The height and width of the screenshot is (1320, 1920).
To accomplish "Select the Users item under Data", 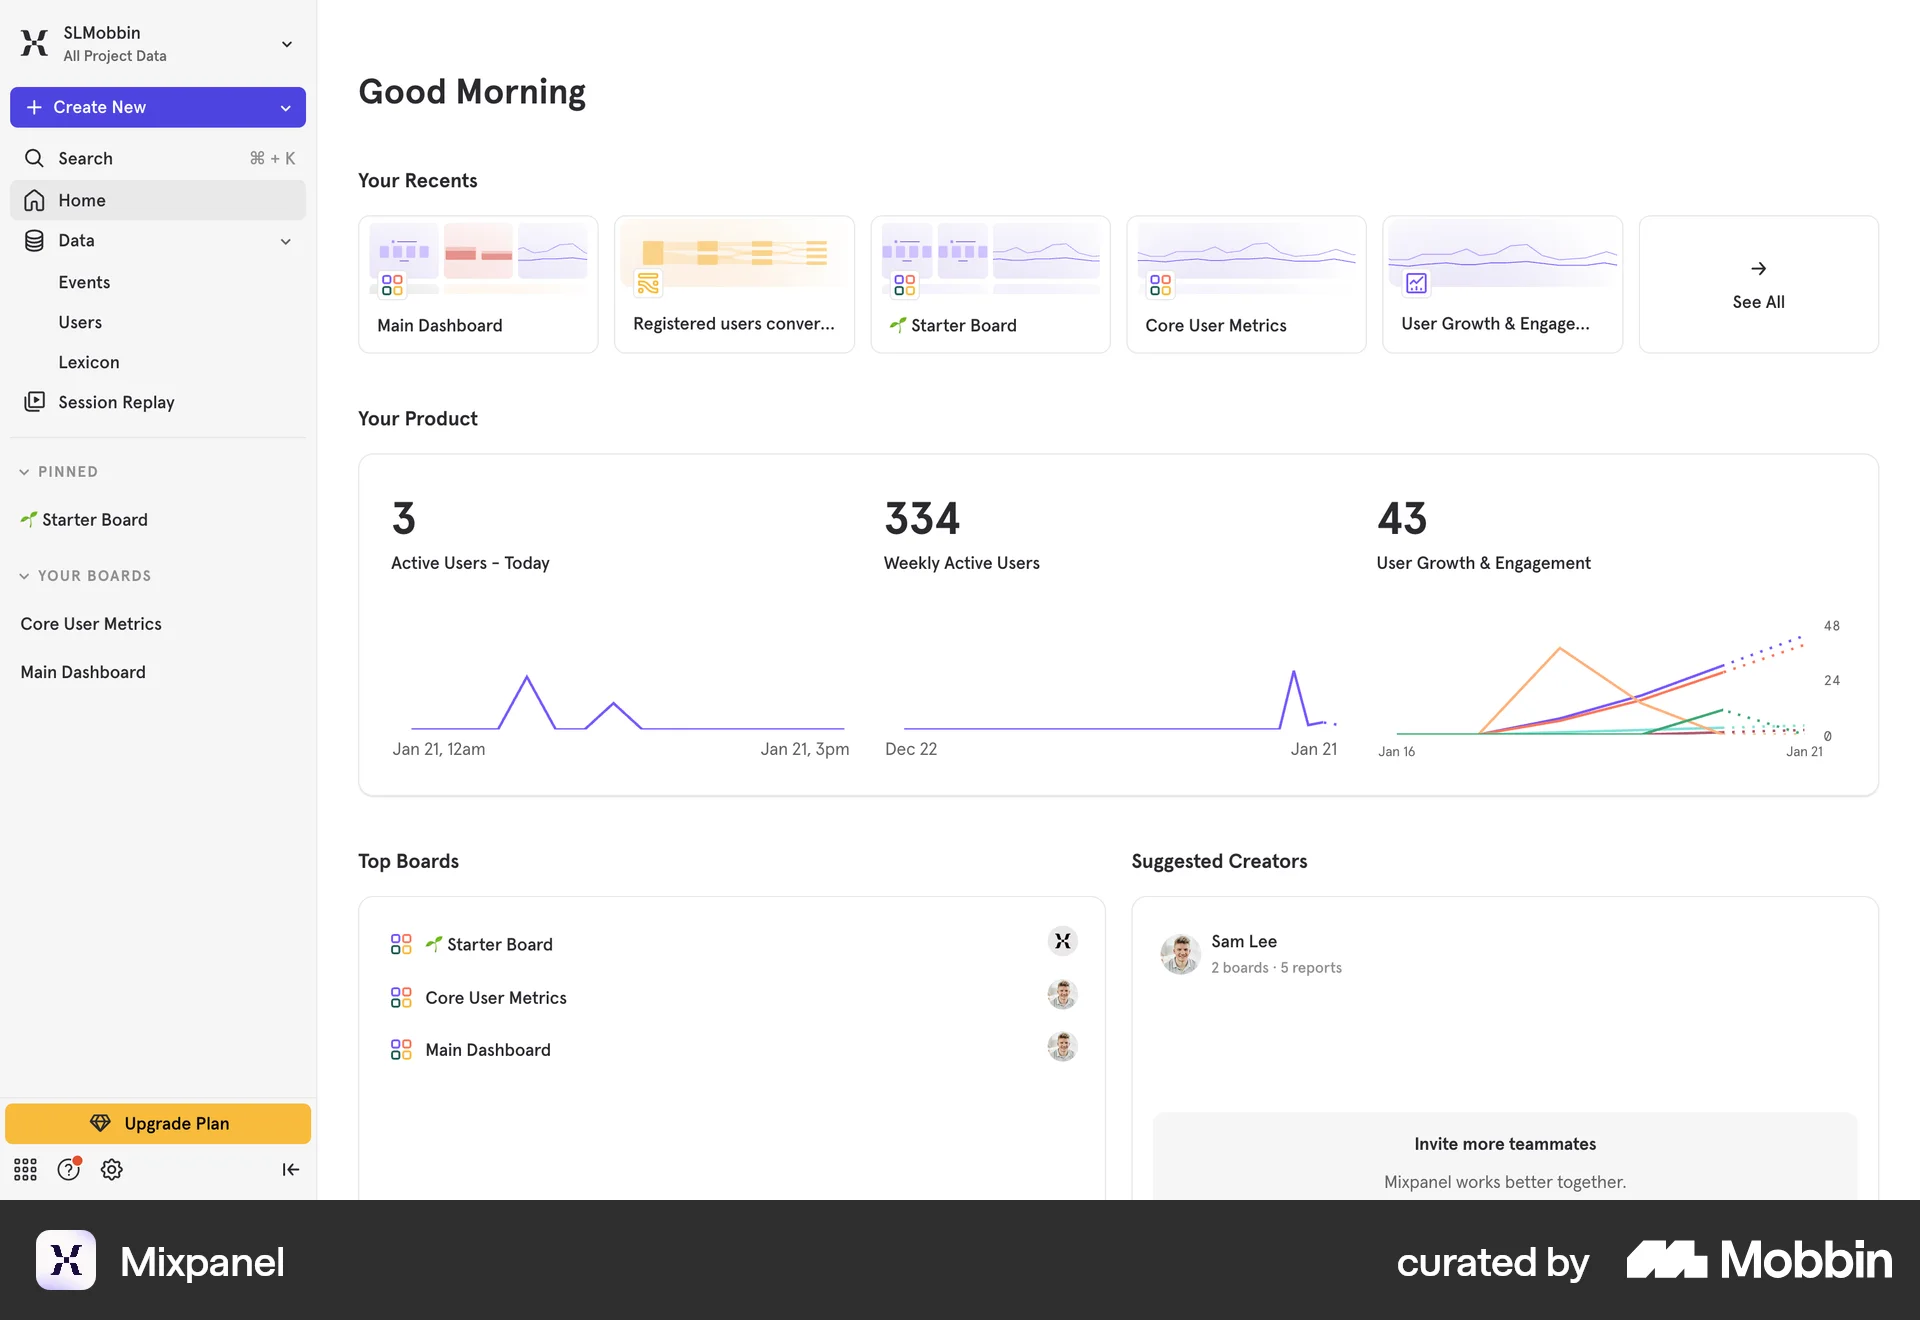I will pyautogui.click(x=80, y=321).
